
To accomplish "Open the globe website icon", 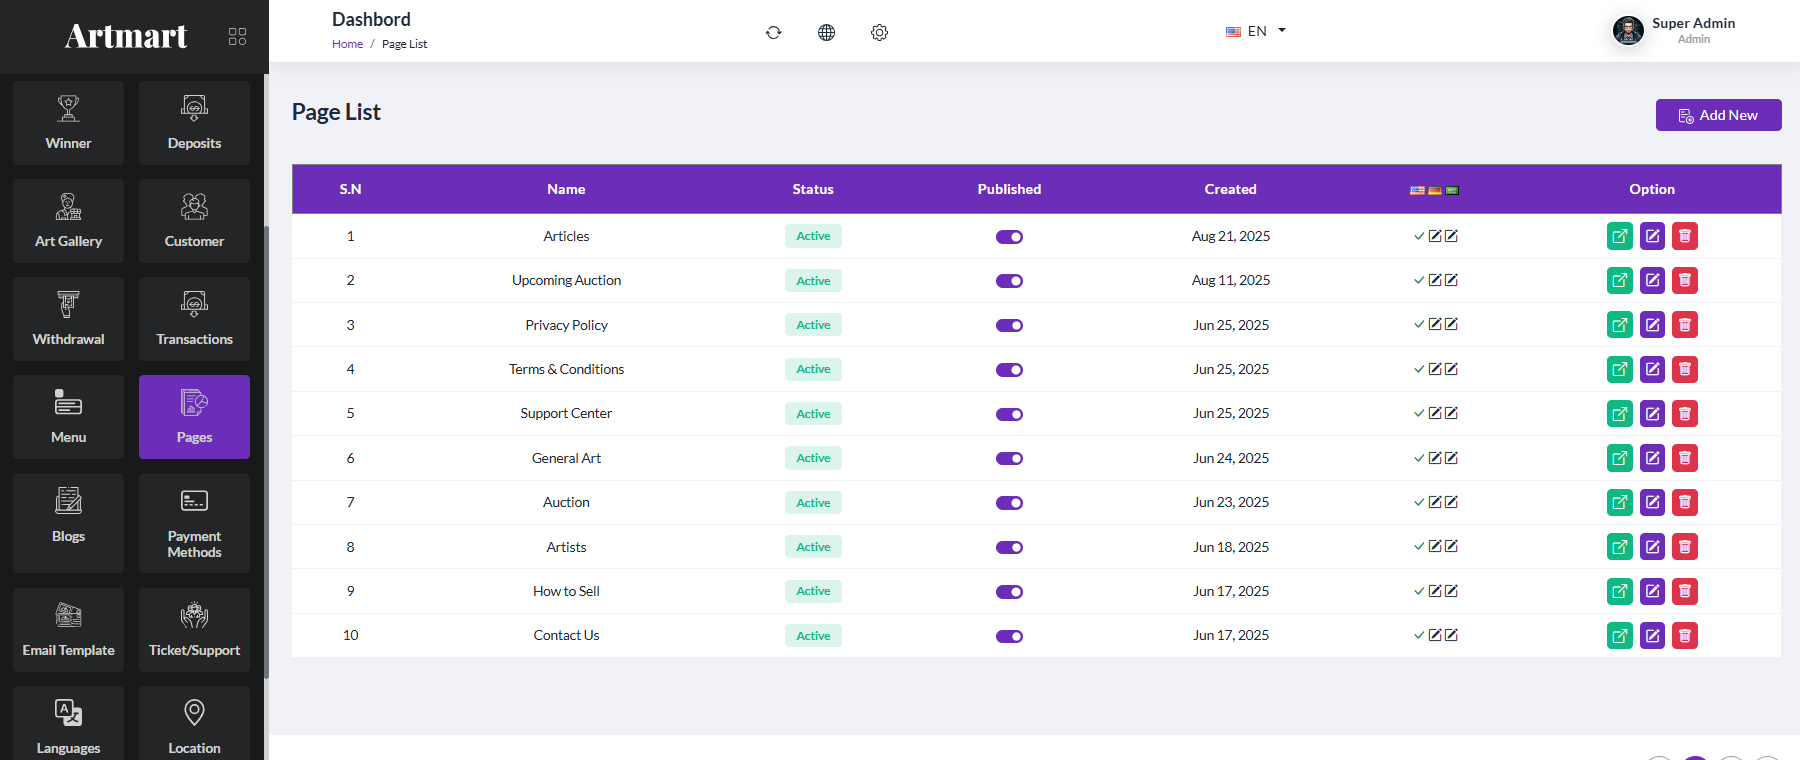I will (826, 32).
